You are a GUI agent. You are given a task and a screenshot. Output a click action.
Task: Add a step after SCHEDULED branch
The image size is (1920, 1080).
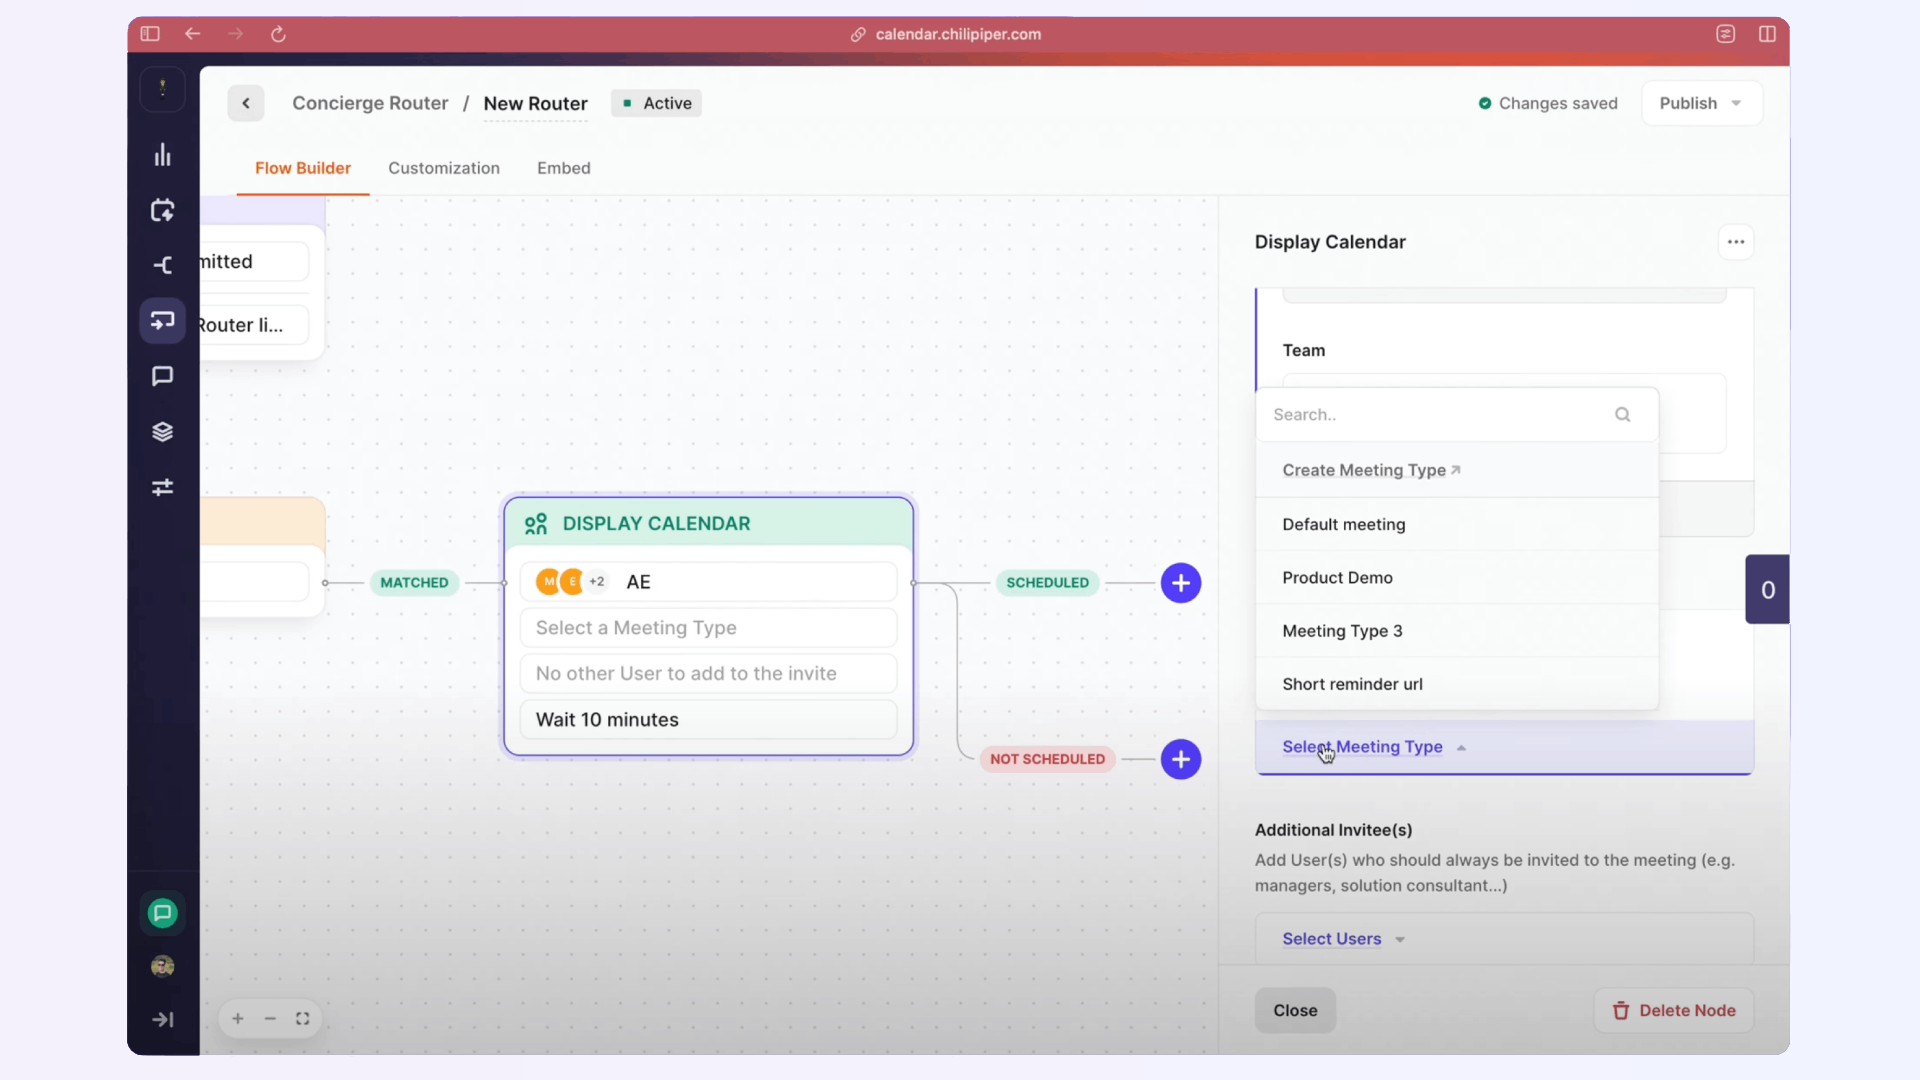1180,583
